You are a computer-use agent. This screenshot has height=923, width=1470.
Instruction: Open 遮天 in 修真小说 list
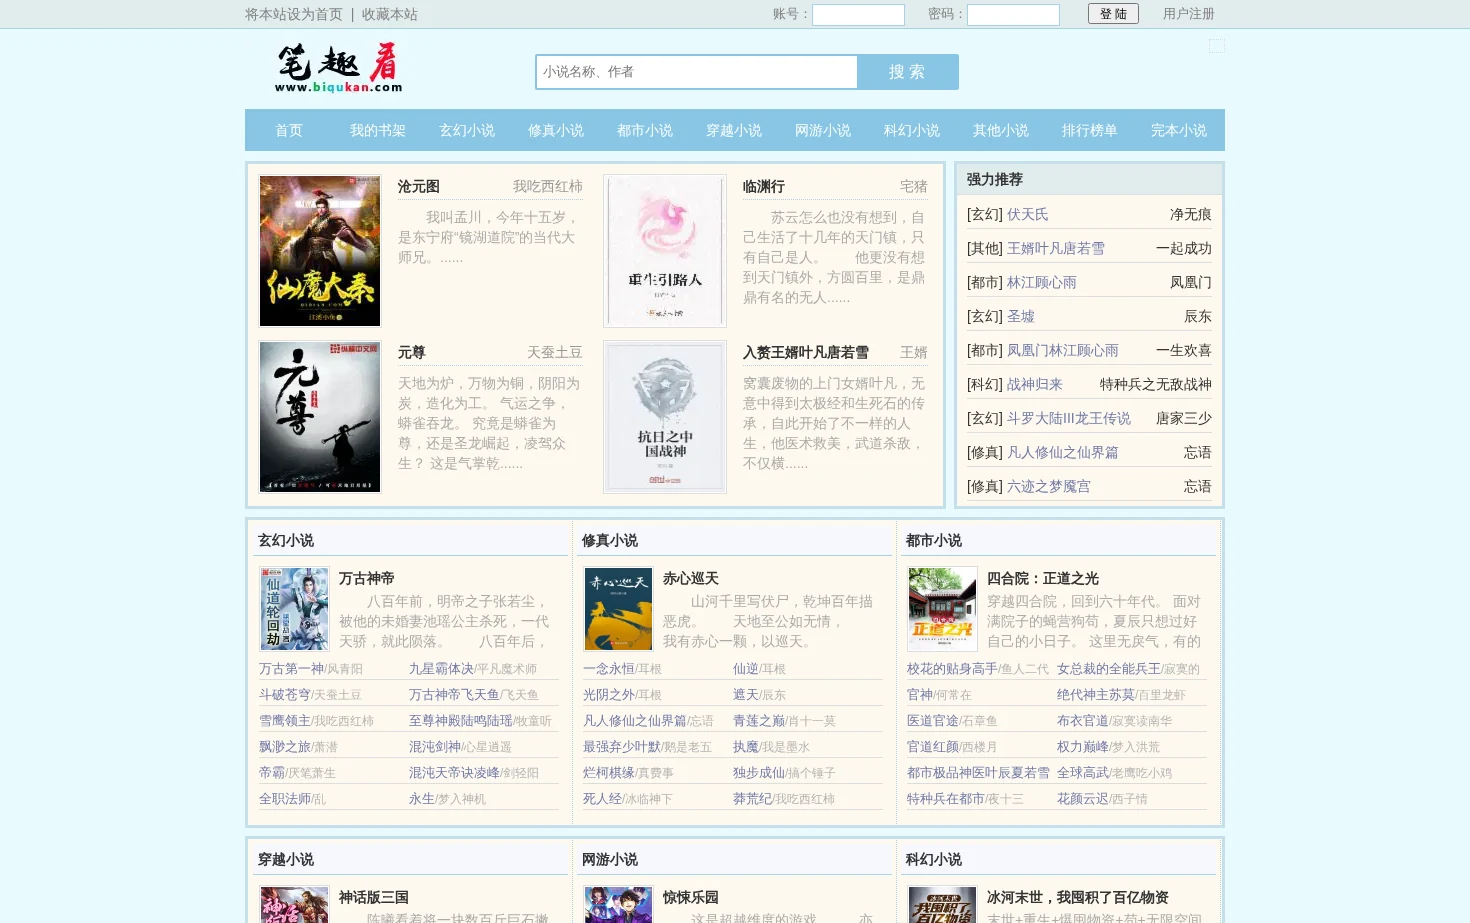(x=746, y=694)
